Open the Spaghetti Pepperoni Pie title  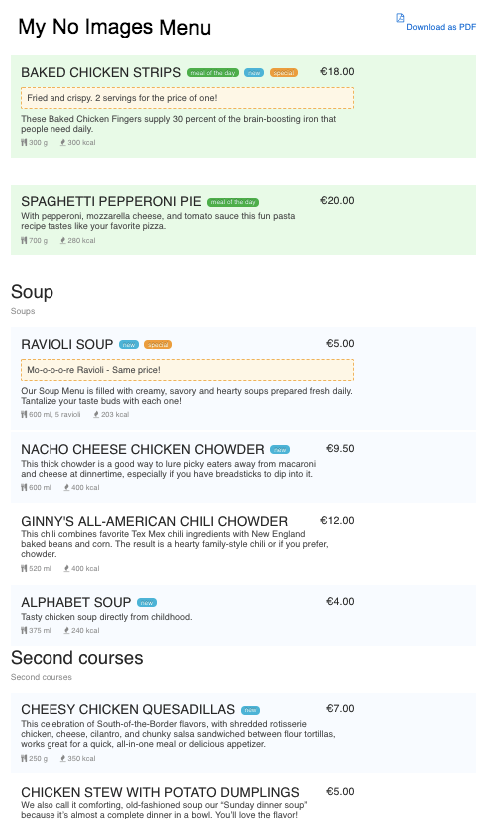[111, 201]
